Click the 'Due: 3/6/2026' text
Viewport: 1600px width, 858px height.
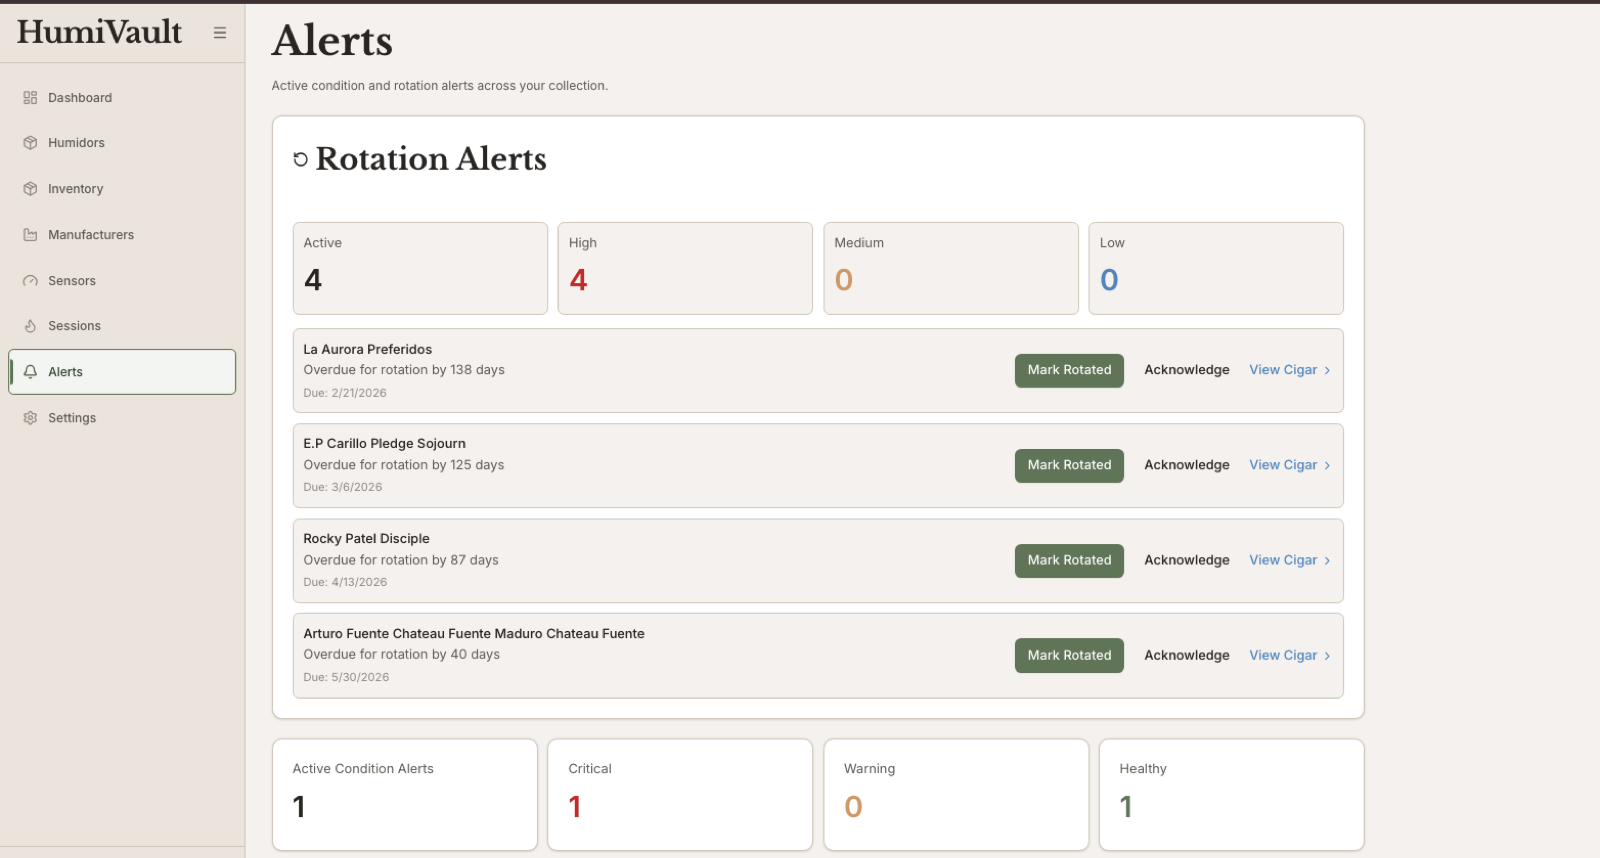(343, 487)
